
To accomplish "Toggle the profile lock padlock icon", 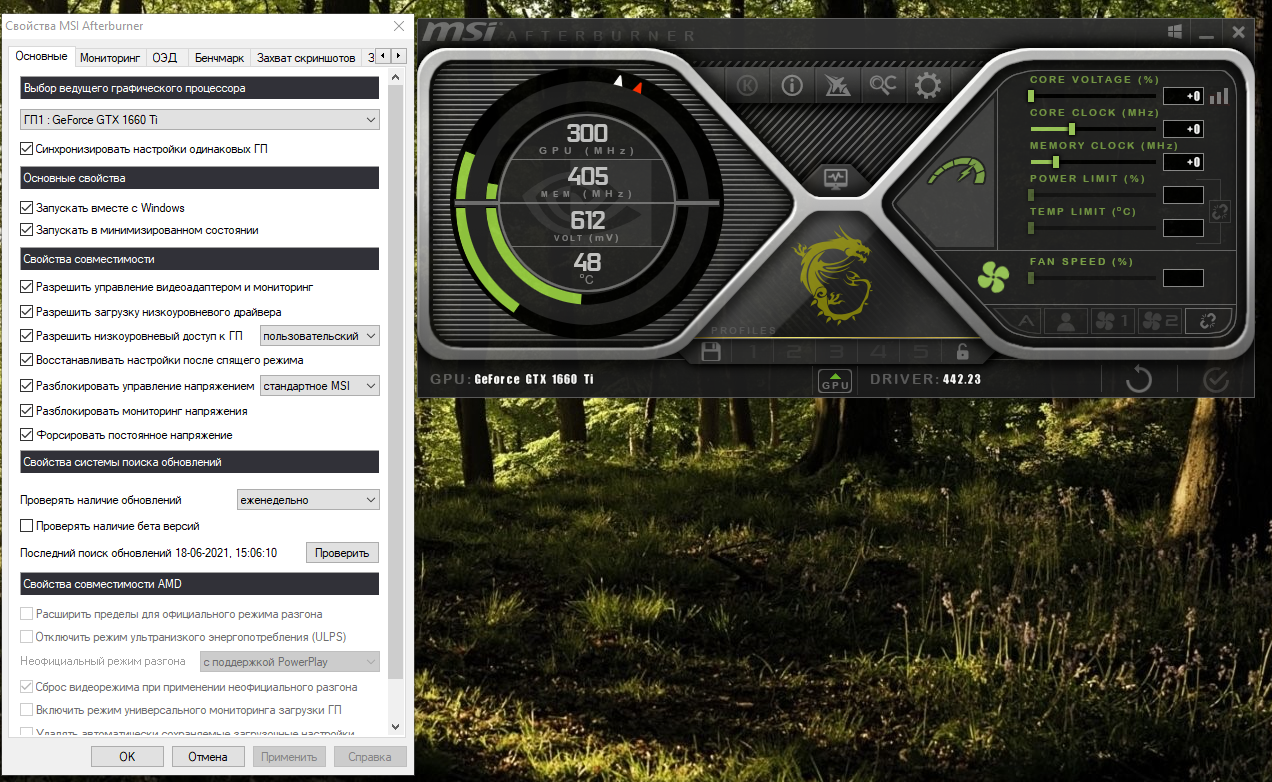I will point(962,352).
